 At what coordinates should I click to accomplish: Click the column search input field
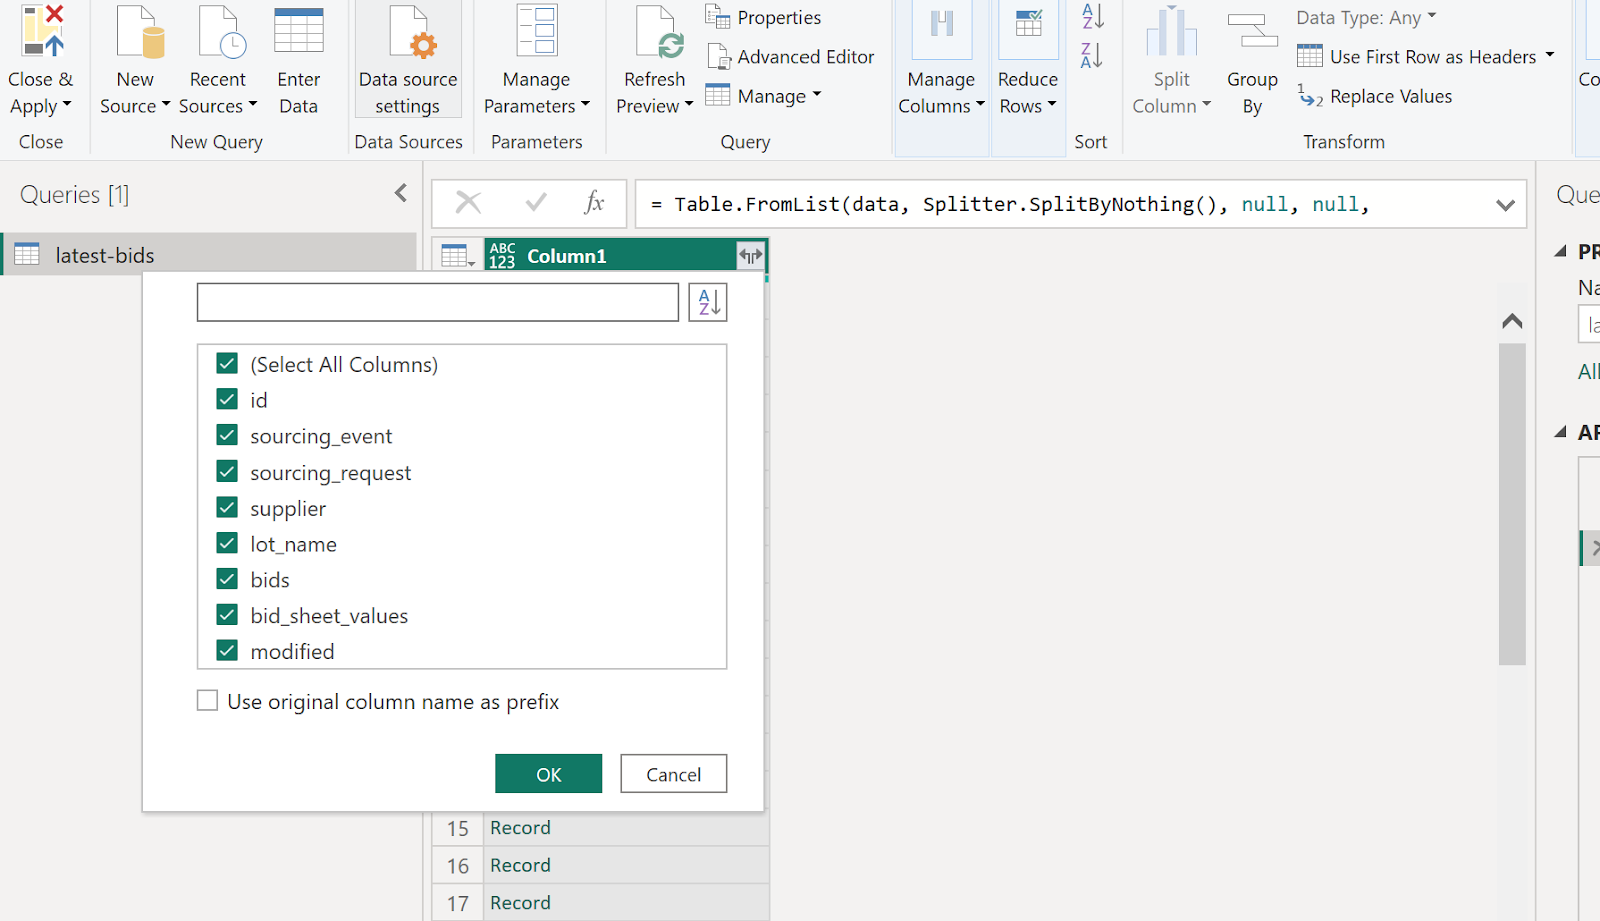coord(438,302)
